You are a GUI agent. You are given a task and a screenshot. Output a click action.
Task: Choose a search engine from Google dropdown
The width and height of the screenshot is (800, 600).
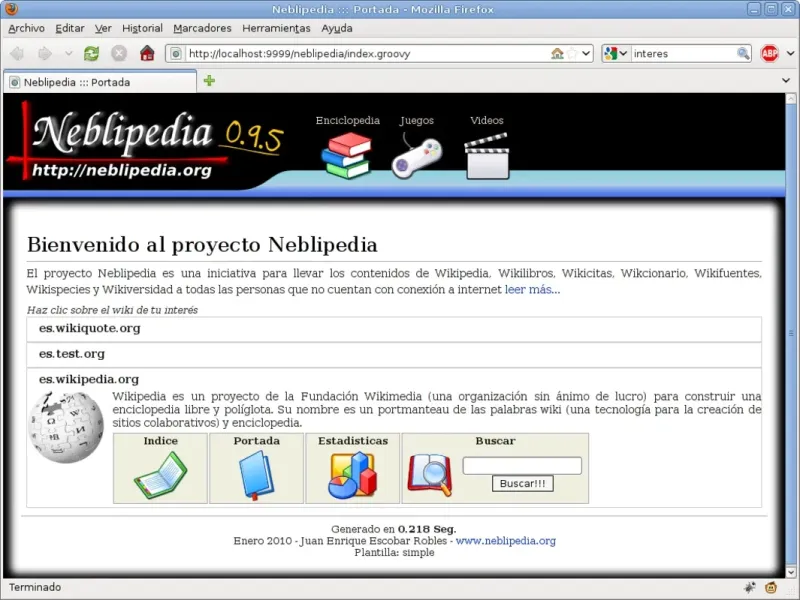point(615,53)
